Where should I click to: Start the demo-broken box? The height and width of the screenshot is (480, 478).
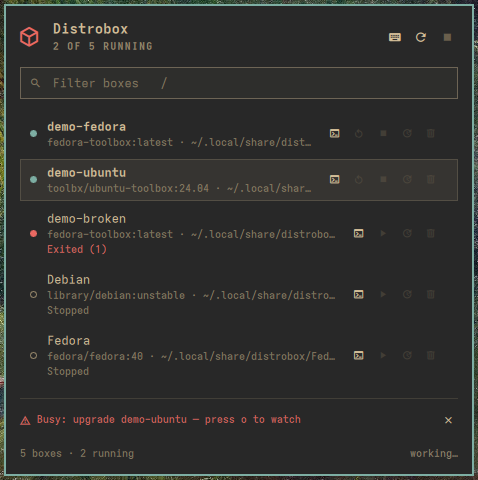[383, 233]
